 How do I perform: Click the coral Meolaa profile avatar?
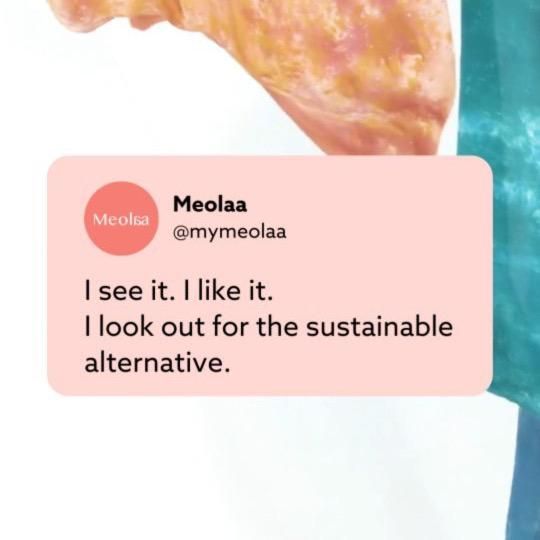[121, 218]
